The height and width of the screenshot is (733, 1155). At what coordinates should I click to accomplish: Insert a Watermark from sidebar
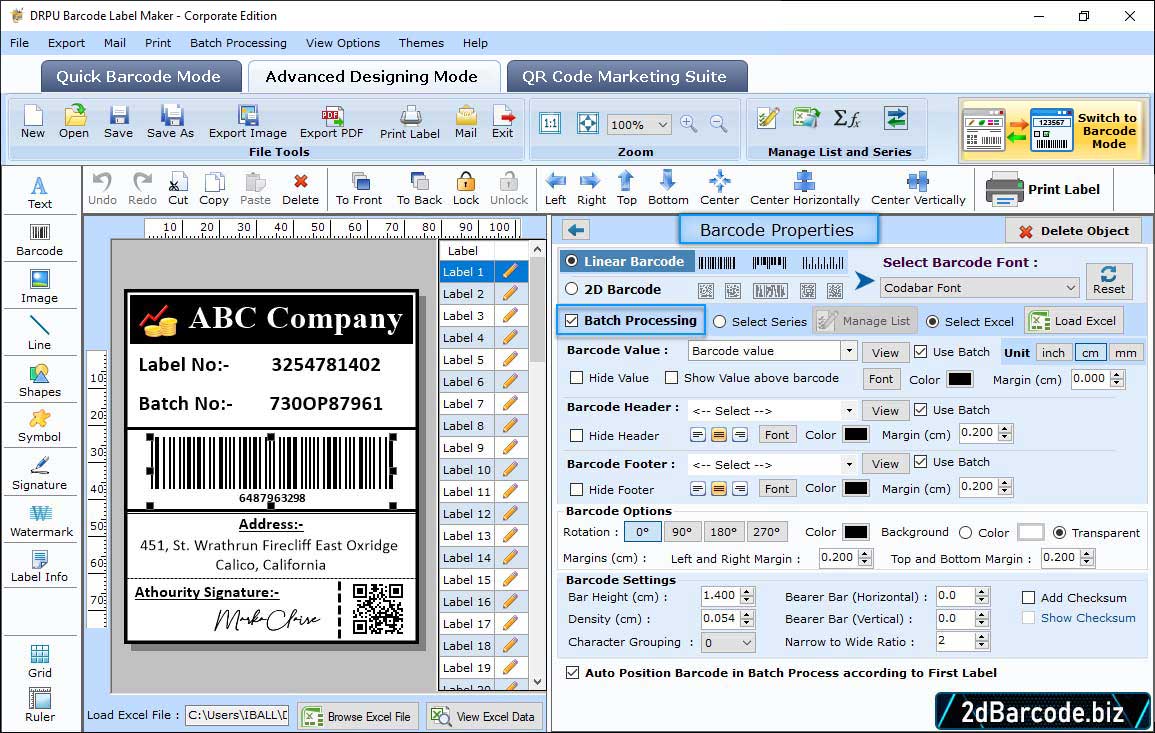coord(41,522)
